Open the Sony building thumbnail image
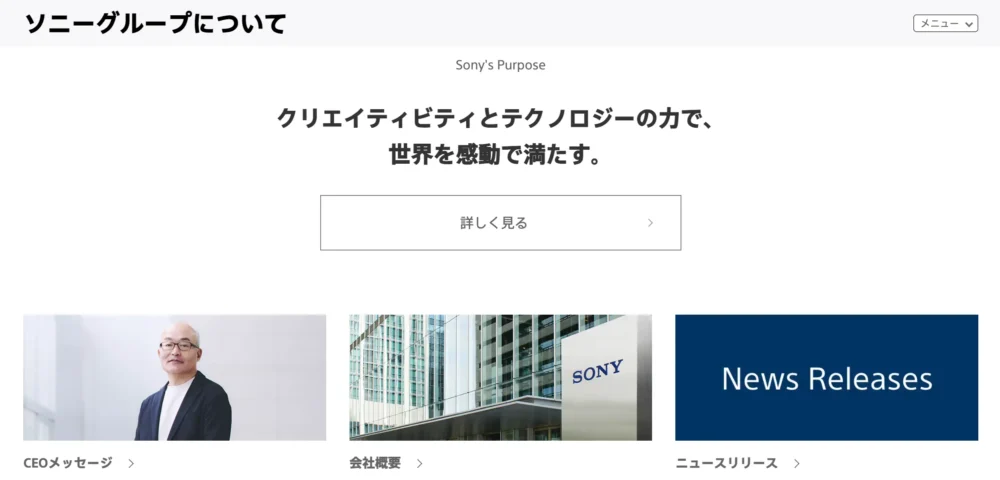This screenshot has width=1000, height=480. coord(500,377)
